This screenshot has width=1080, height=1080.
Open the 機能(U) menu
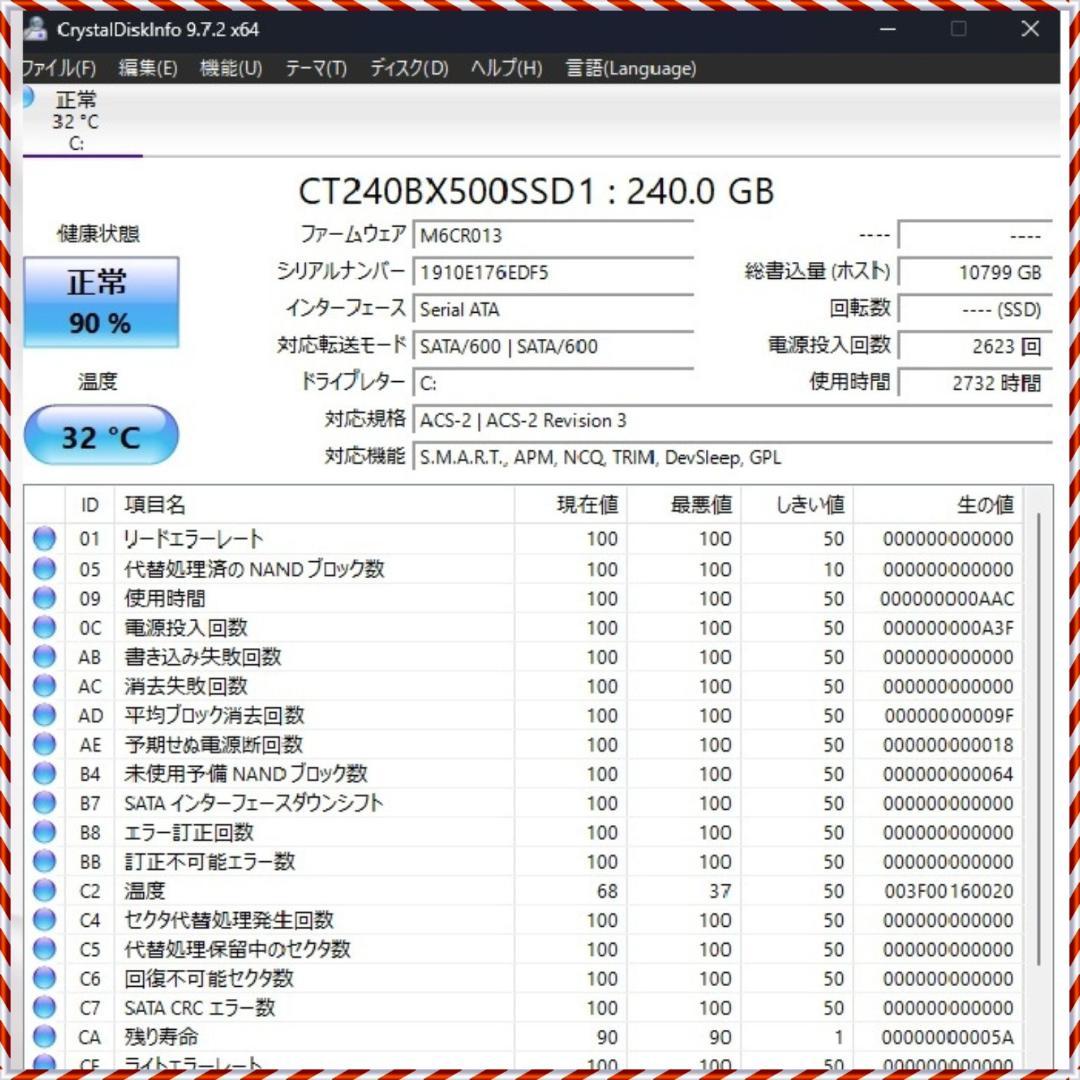[x=231, y=68]
